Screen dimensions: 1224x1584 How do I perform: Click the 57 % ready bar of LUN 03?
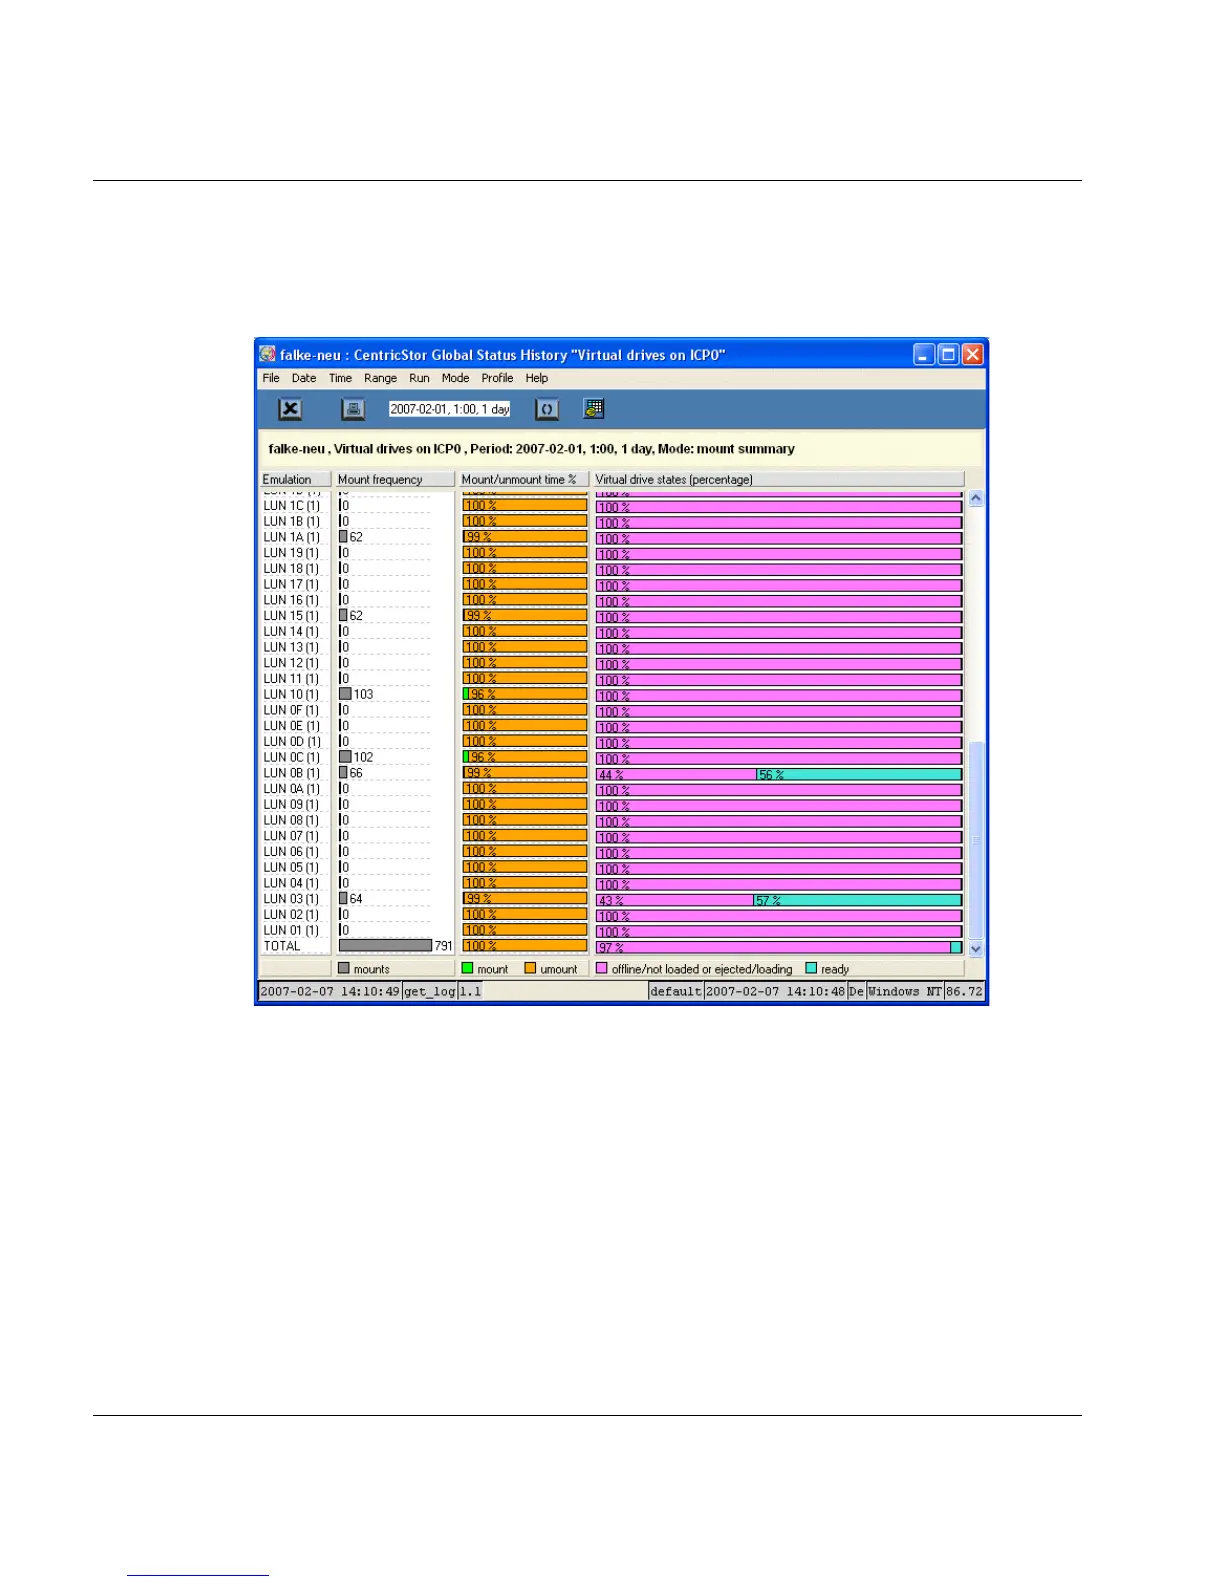pyautogui.click(x=858, y=900)
